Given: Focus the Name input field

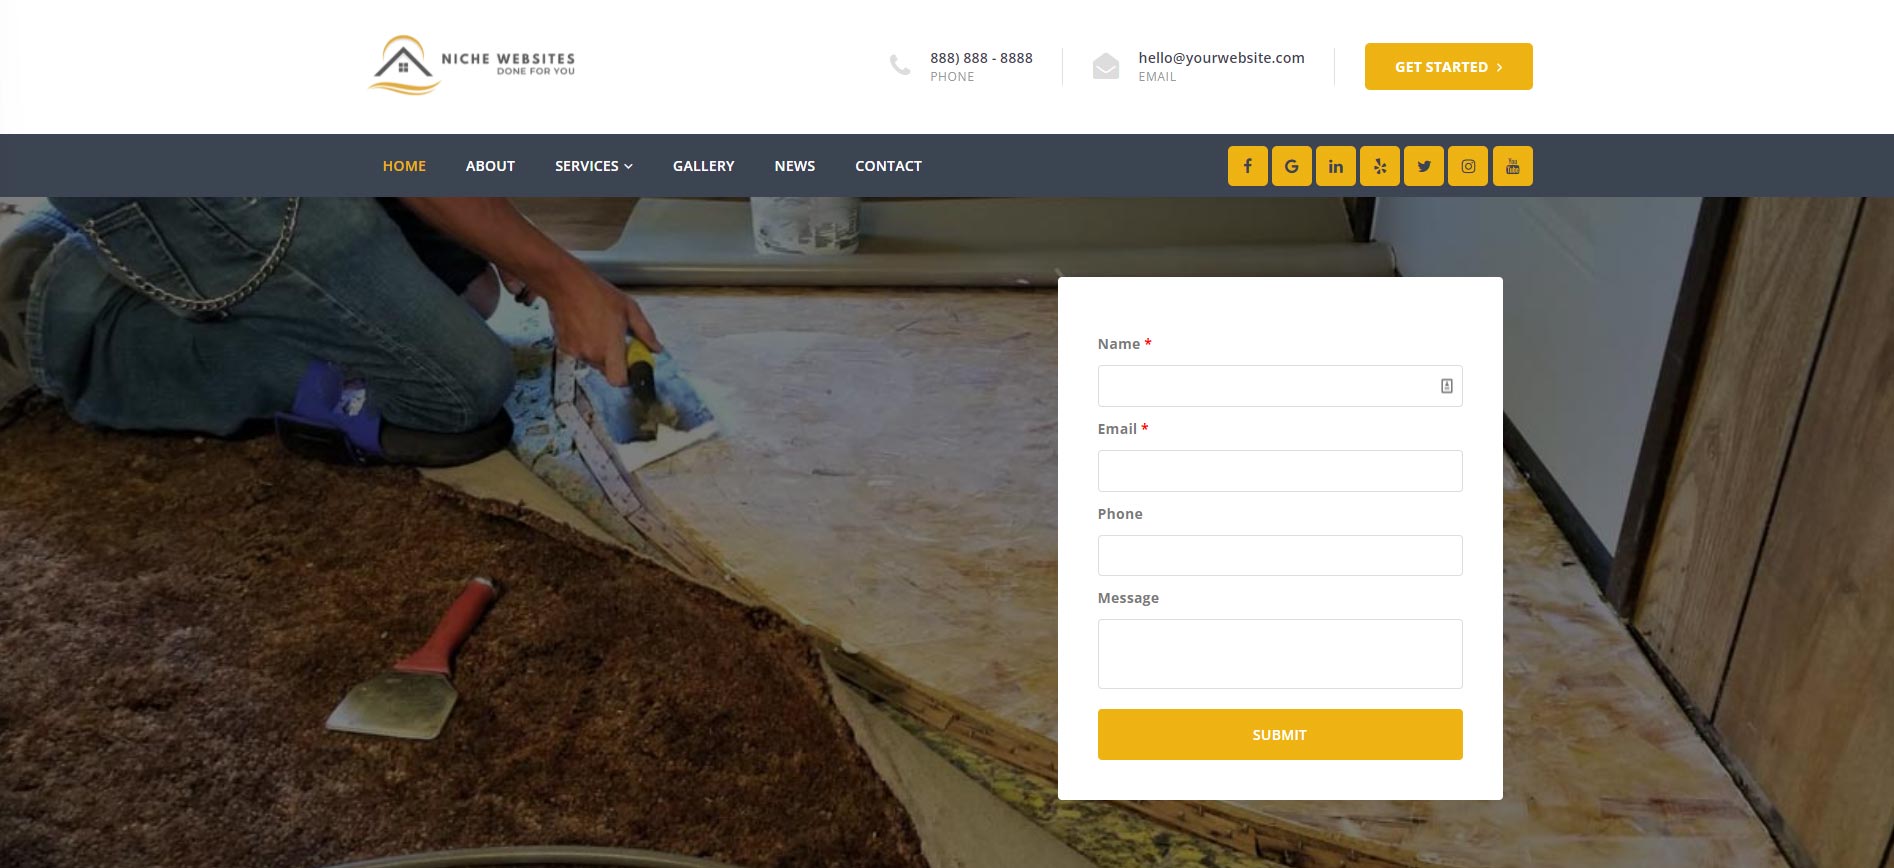Looking at the screenshot, I should 1279,386.
